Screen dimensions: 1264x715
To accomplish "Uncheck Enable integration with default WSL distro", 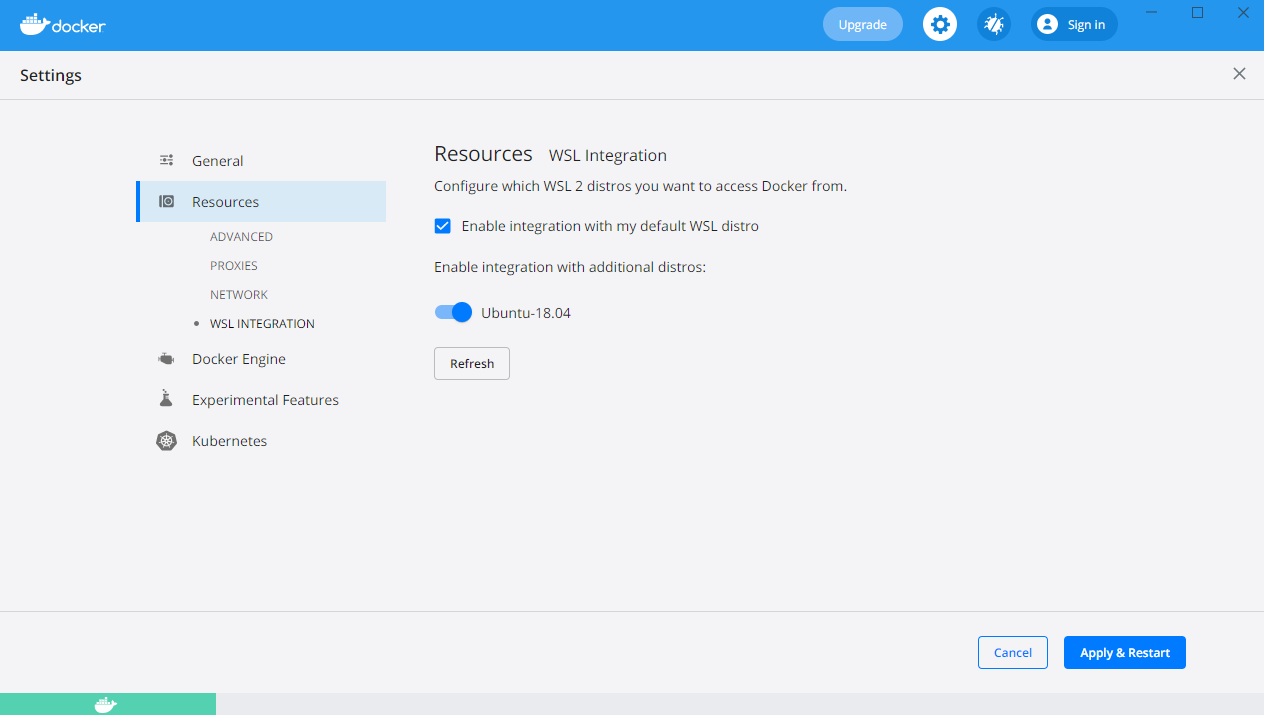I will pos(443,226).
